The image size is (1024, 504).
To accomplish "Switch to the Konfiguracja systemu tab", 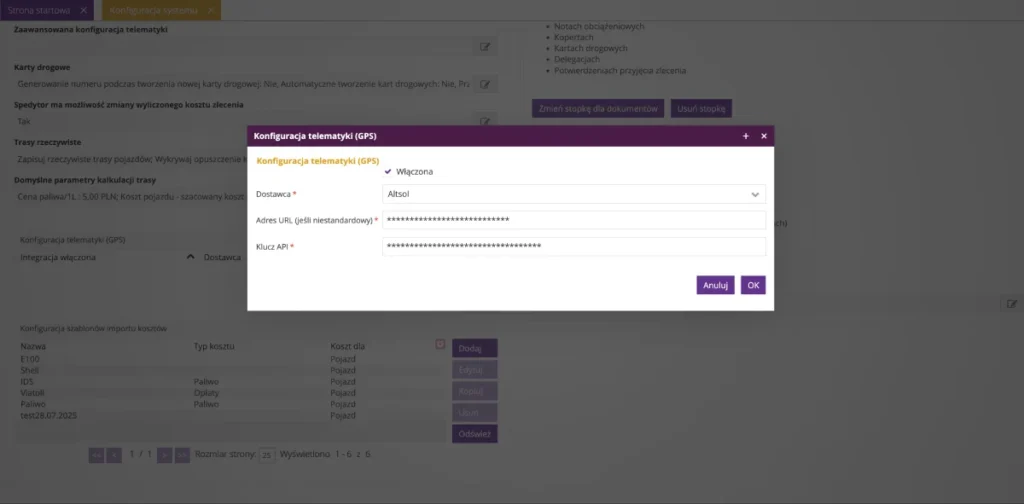I will 153,10.
